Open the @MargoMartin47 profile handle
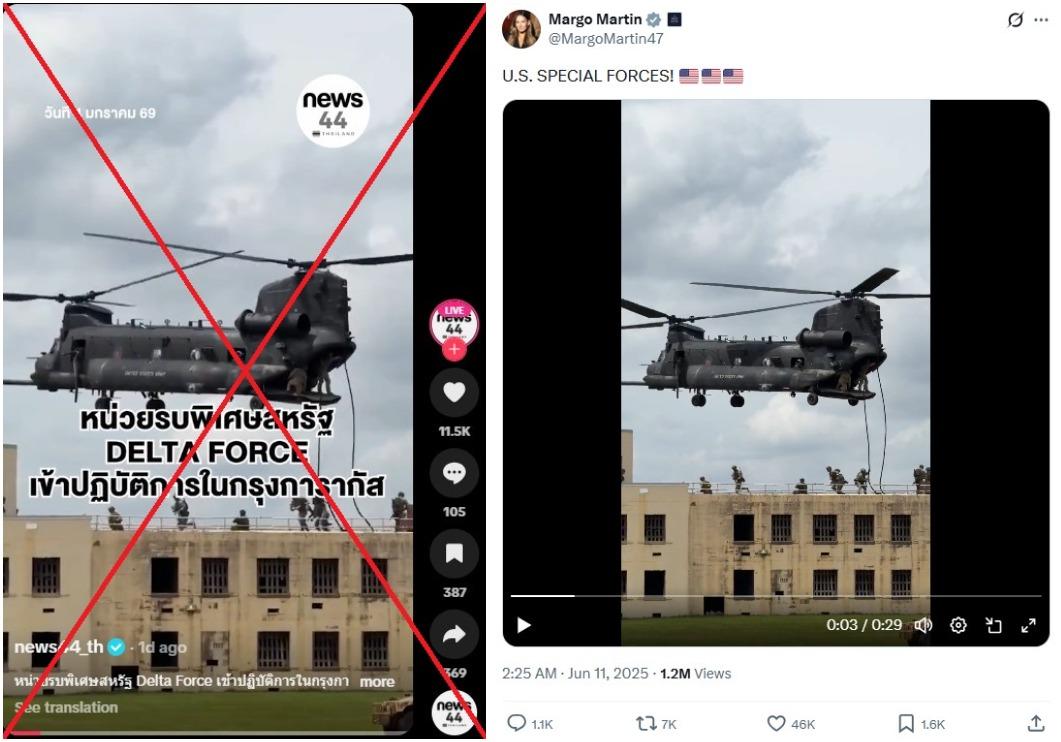The image size is (1061, 742). click(x=606, y=39)
